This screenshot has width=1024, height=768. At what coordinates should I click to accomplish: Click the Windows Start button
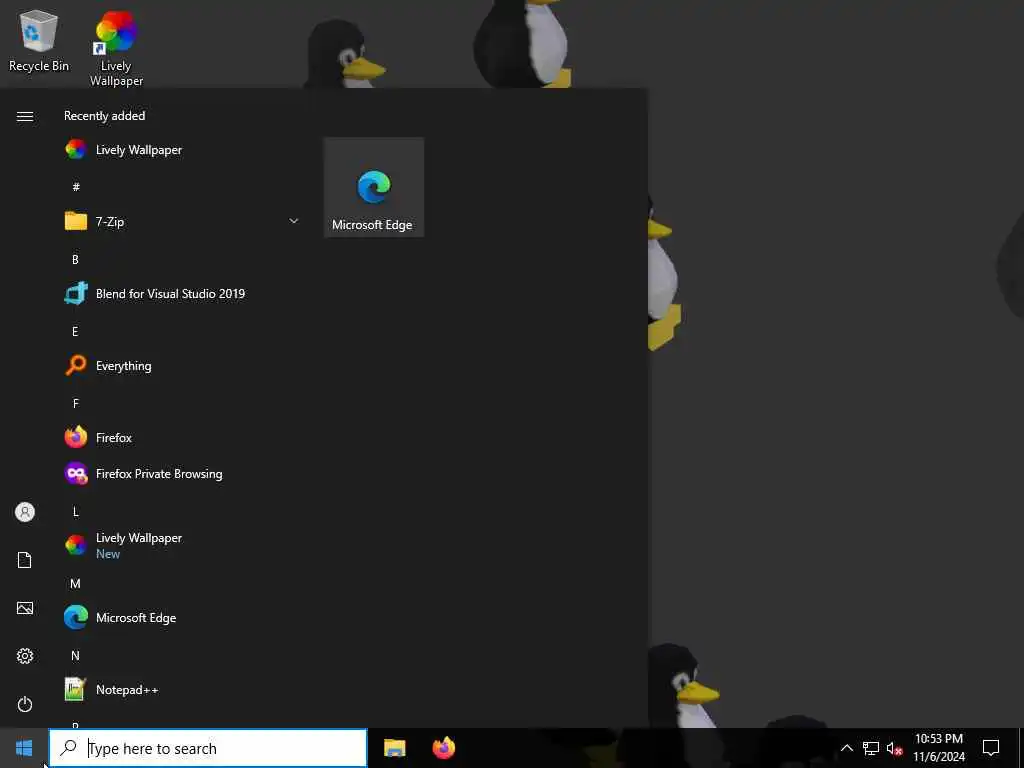pyautogui.click(x=24, y=748)
